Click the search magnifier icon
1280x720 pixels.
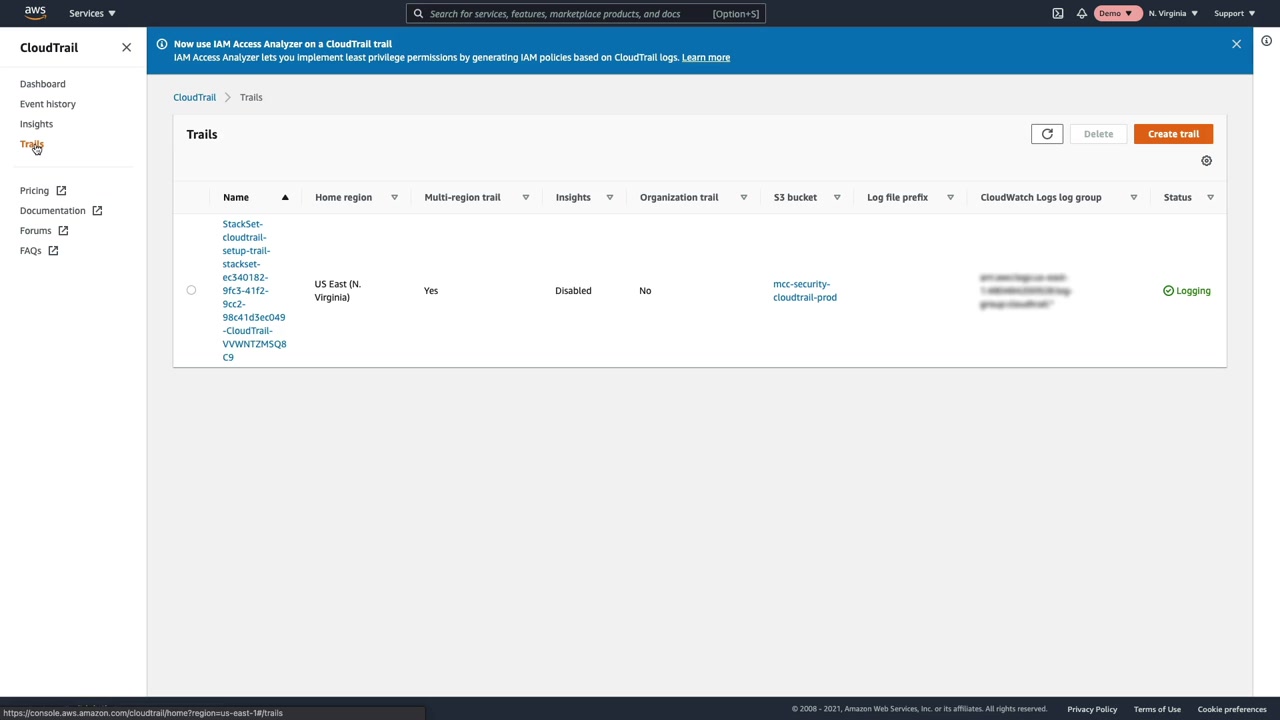[x=418, y=14]
